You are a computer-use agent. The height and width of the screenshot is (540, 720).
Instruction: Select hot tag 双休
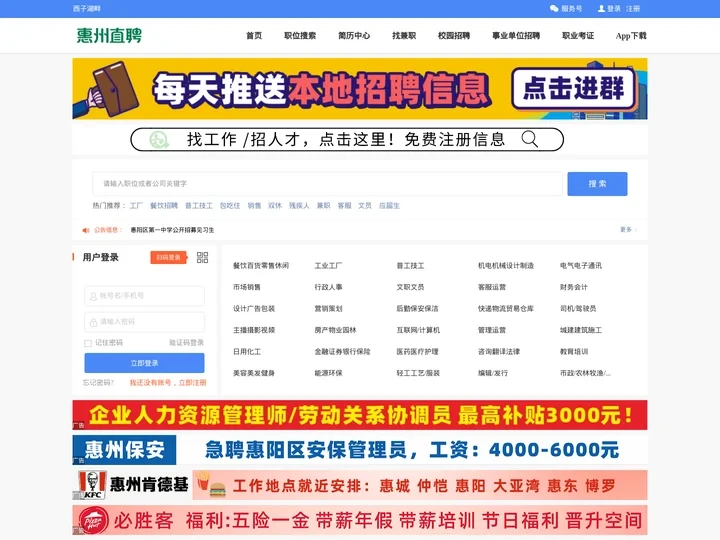(x=275, y=206)
